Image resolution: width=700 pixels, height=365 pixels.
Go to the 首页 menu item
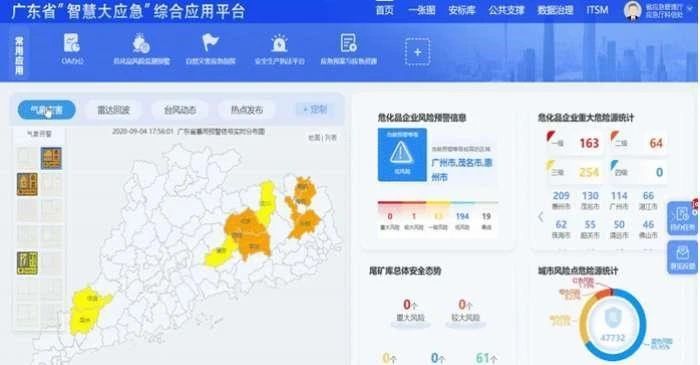pos(385,10)
